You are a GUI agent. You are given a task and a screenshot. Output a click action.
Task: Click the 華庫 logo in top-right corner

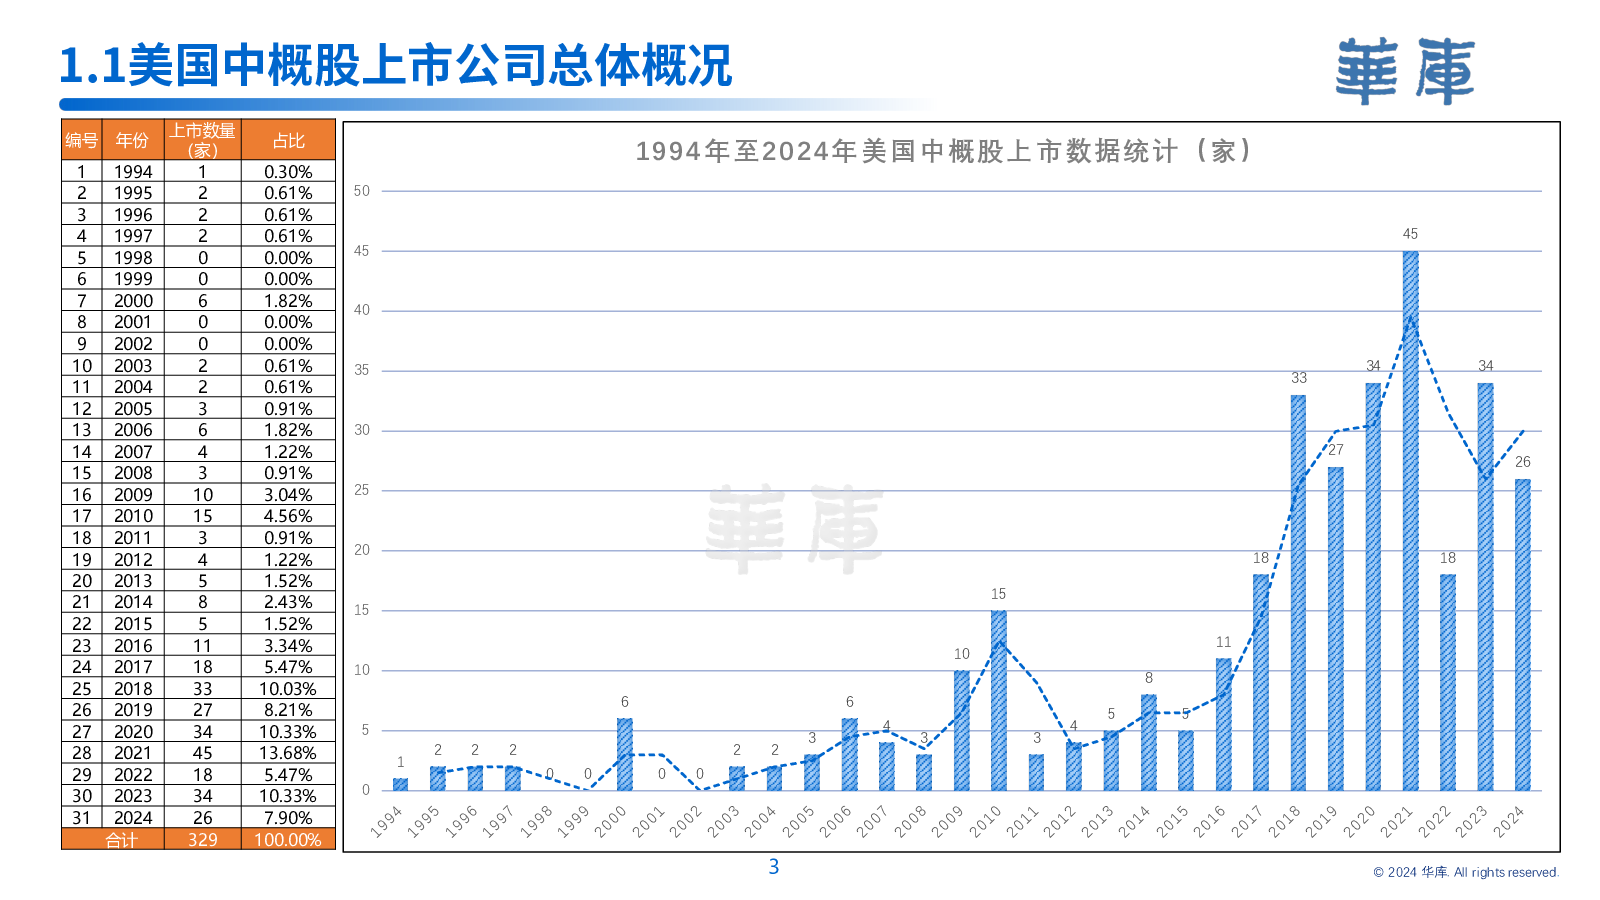pyautogui.click(x=1405, y=72)
